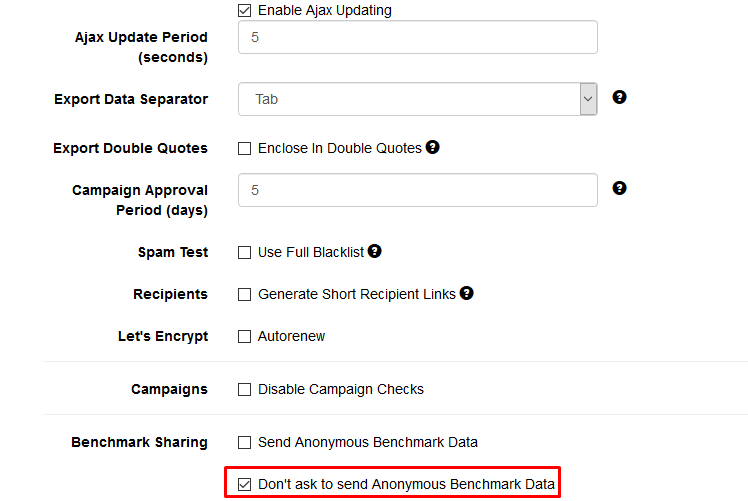Enable Enclose In Double Quotes checkbox
Viewport: 748px width, 501px height.
point(244,148)
